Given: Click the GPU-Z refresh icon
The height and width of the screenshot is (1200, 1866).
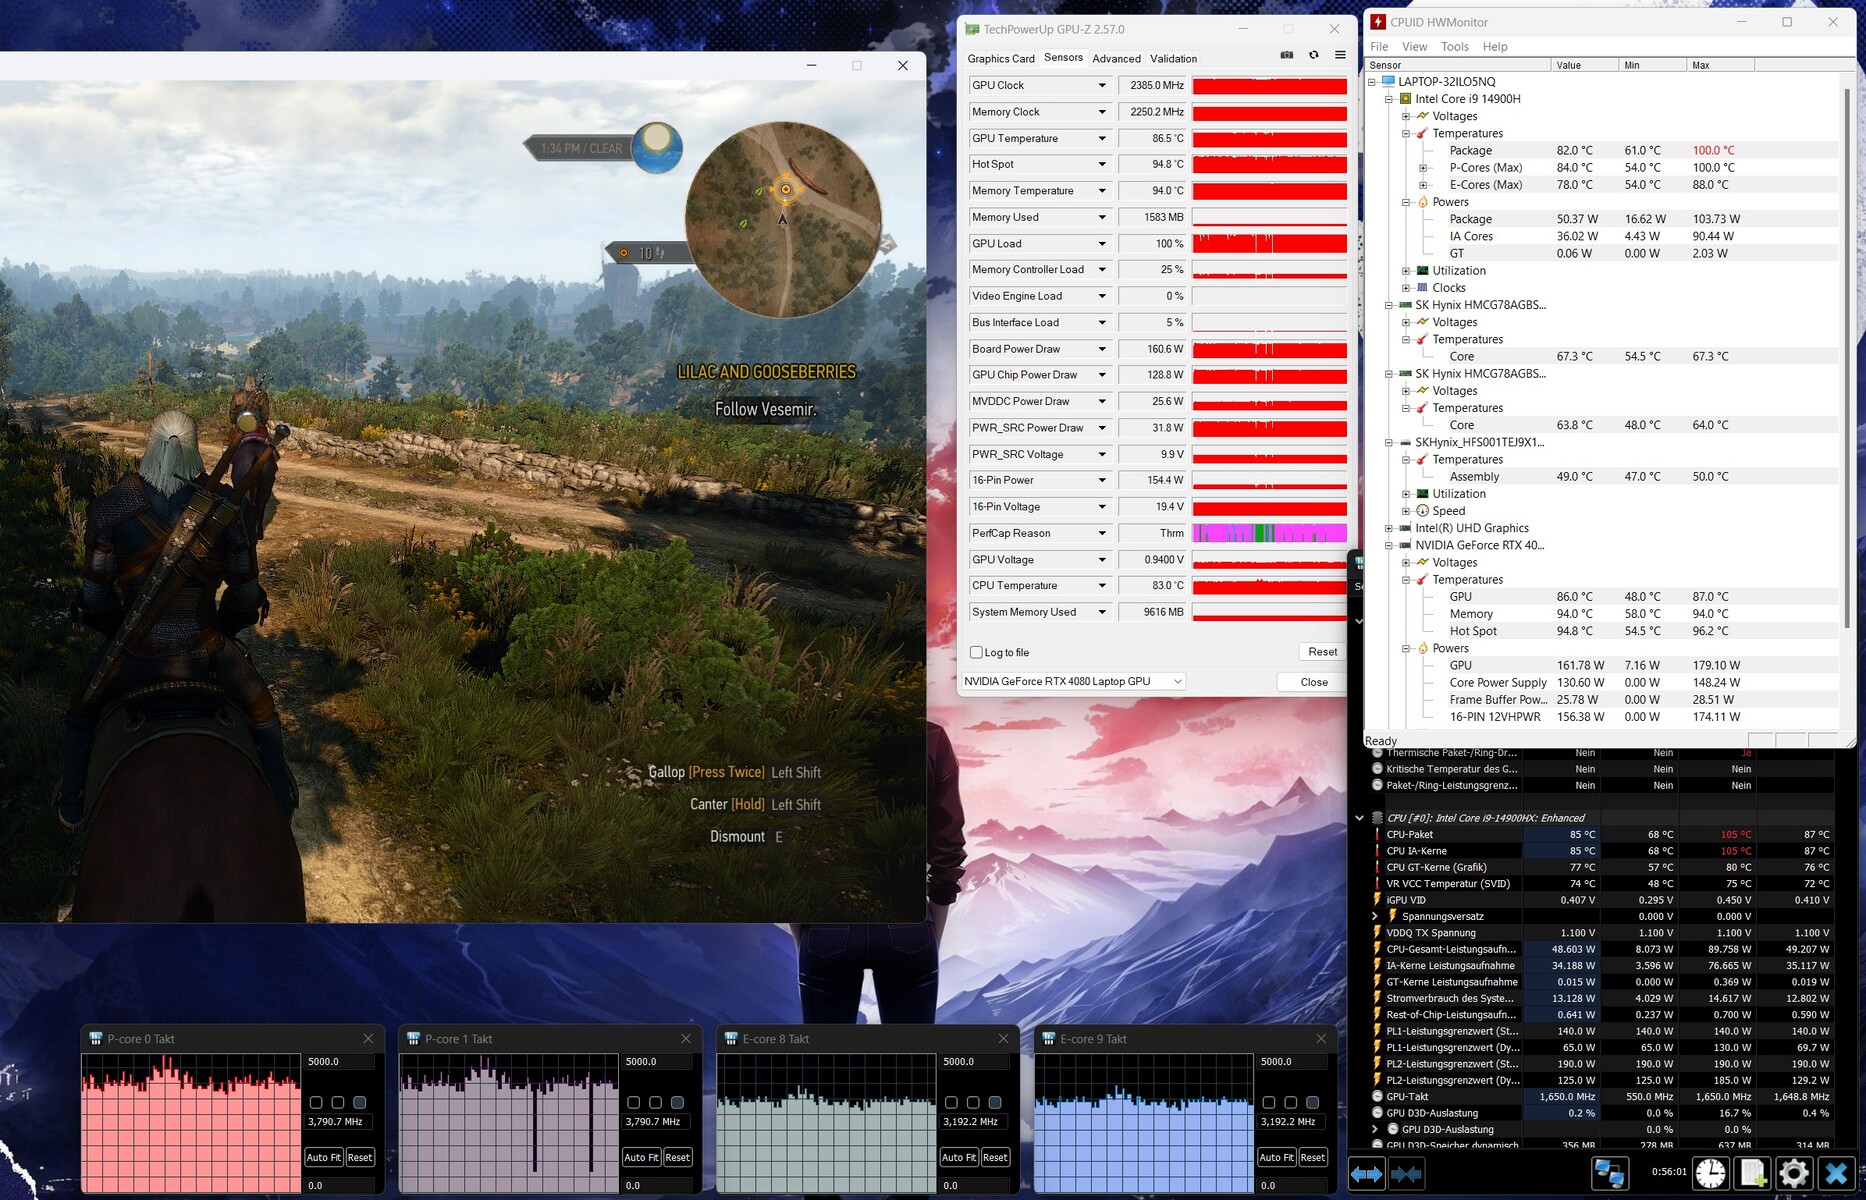Looking at the screenshot, I should coord(1314,55).
